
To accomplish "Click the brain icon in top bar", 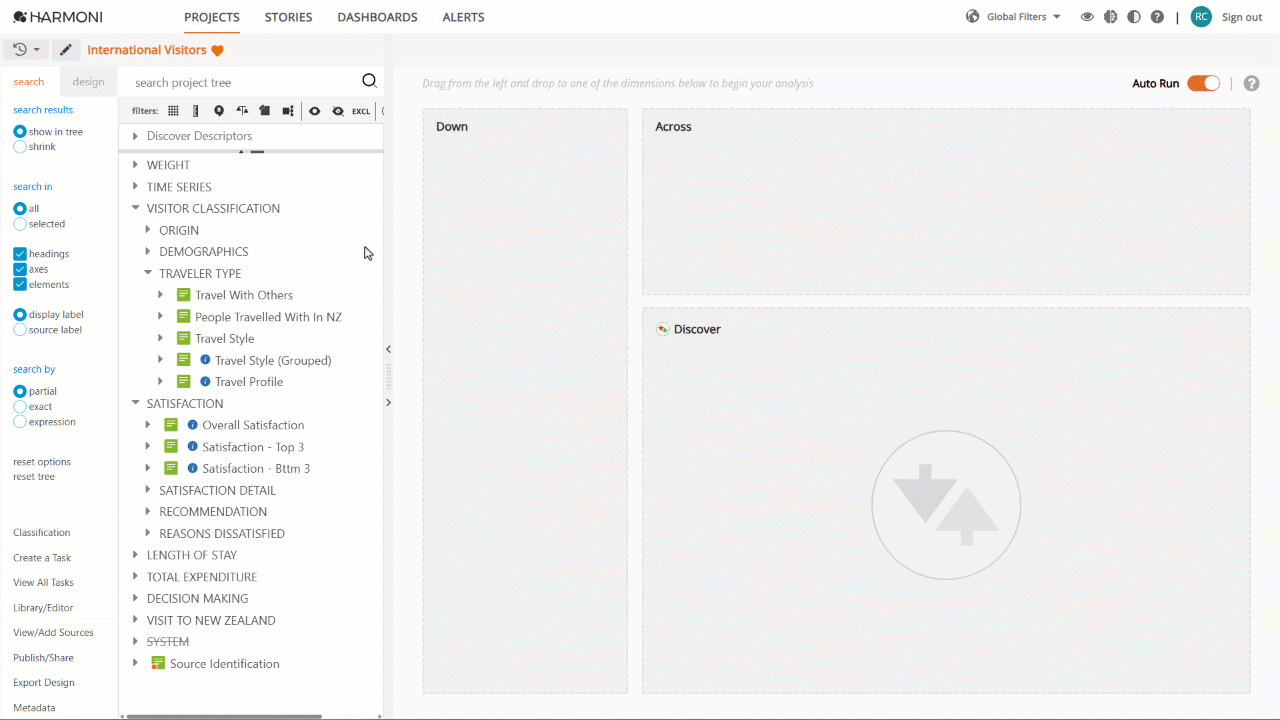I will pos(1110,17).
